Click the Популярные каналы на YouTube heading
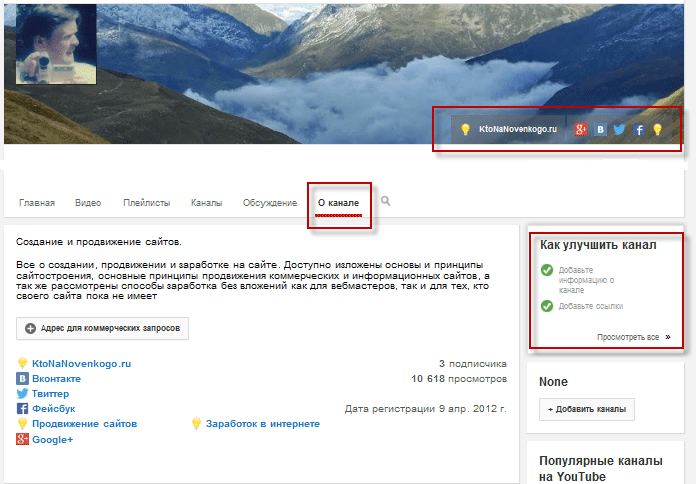Screen dimensions: 696x484 [x=601, y=468]
